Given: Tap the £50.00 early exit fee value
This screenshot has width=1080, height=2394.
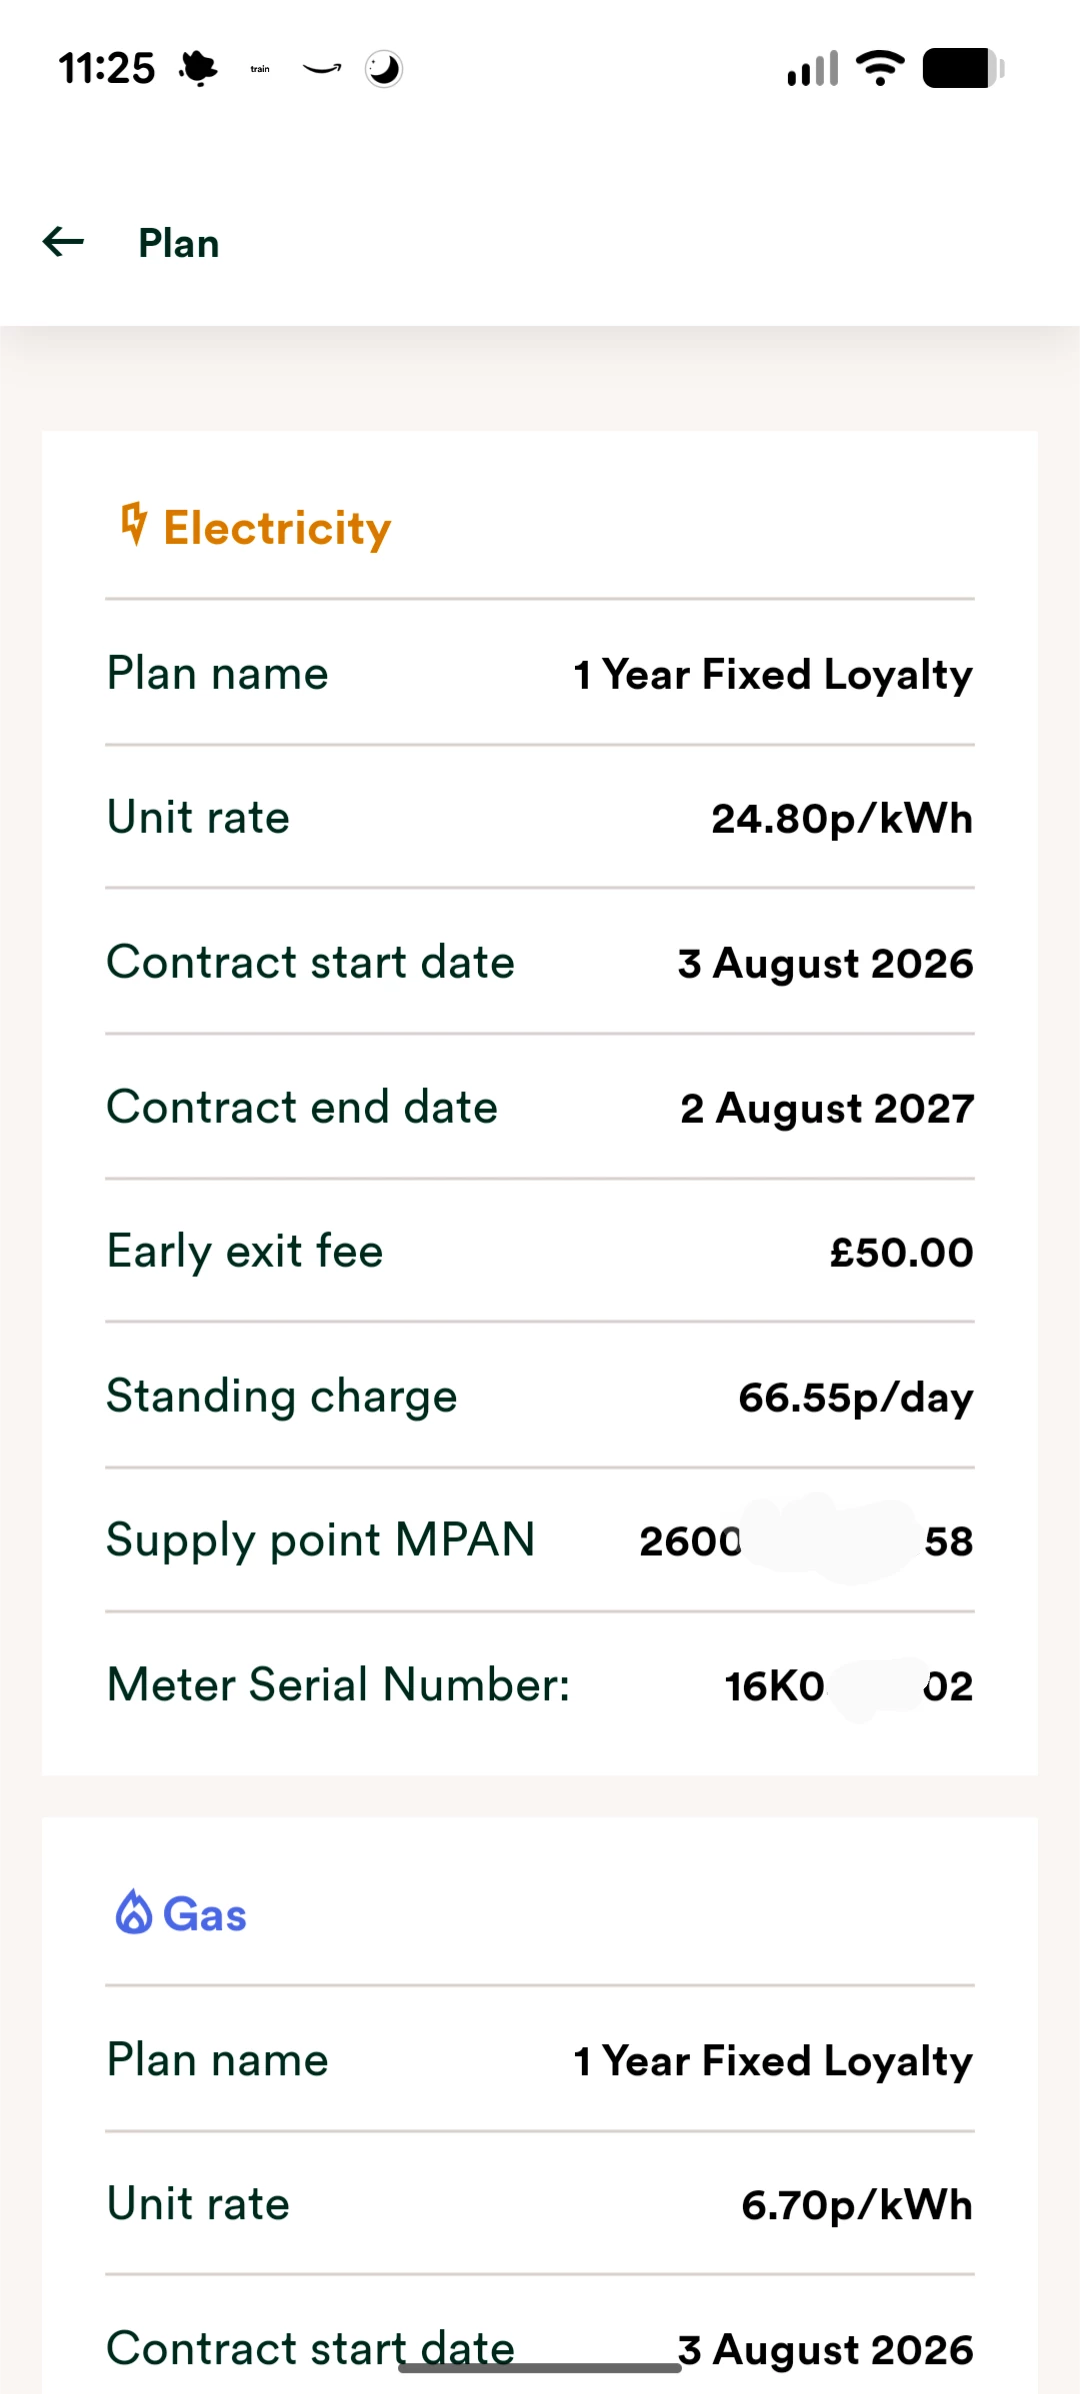Looking at the screenshot, I should [901, 1252].
